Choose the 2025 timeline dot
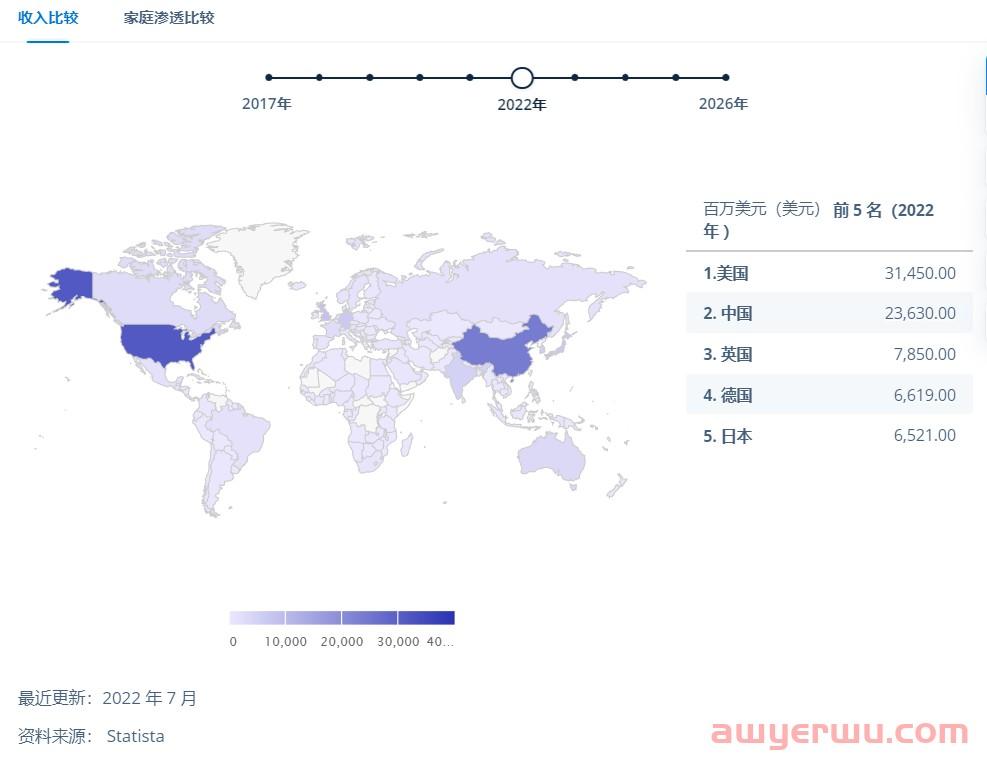 (x=675, y=77)
